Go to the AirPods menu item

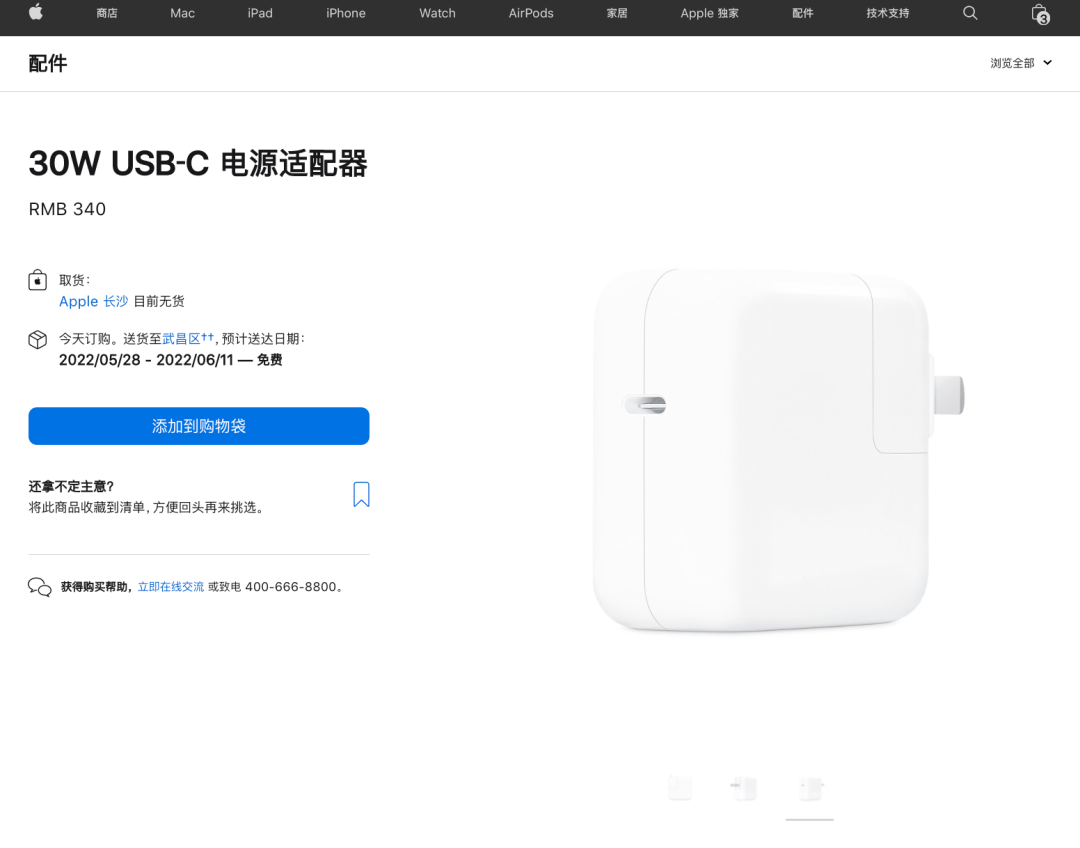[x=530, y=13]
